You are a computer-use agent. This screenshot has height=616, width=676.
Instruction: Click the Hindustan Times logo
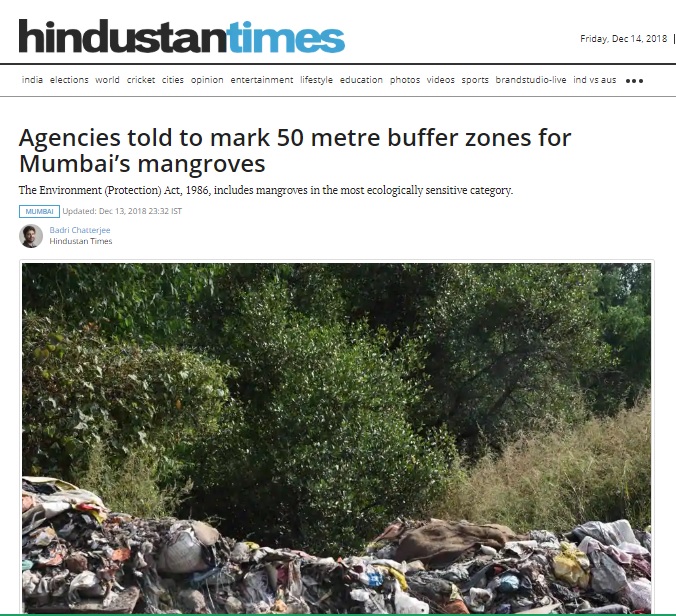pos(182,36)
